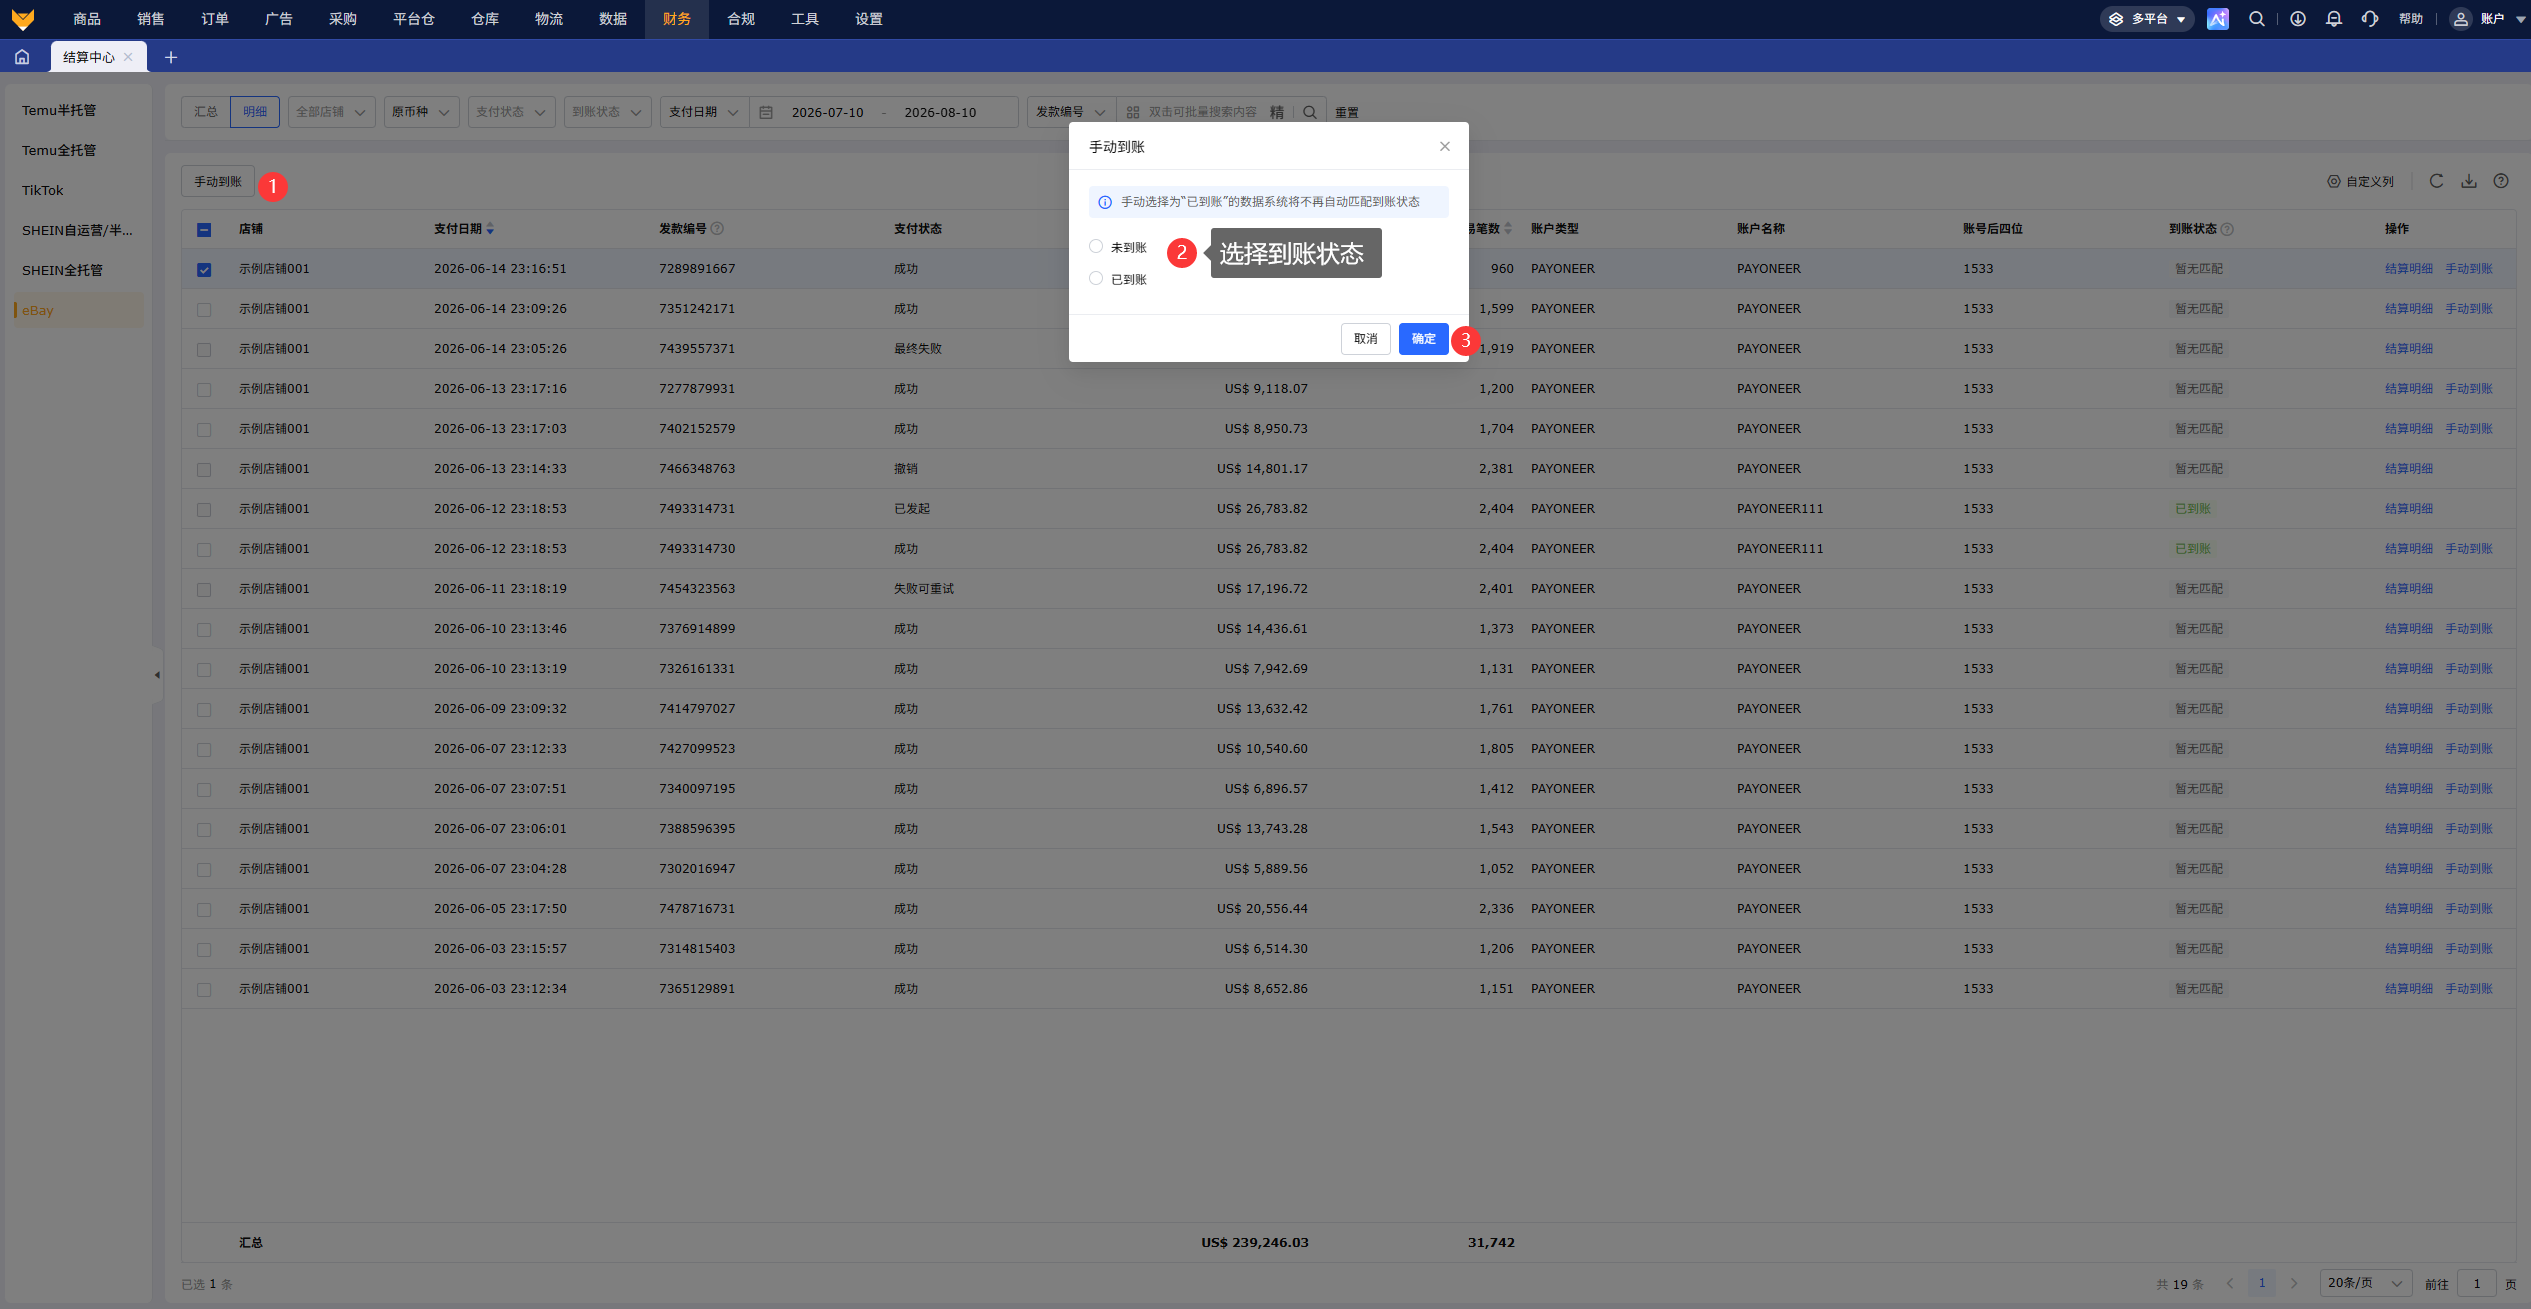The height and width of the screenshot is (1309, 2531).
Task: Add a new tab with the plus icon
Action: coord(171,57)
